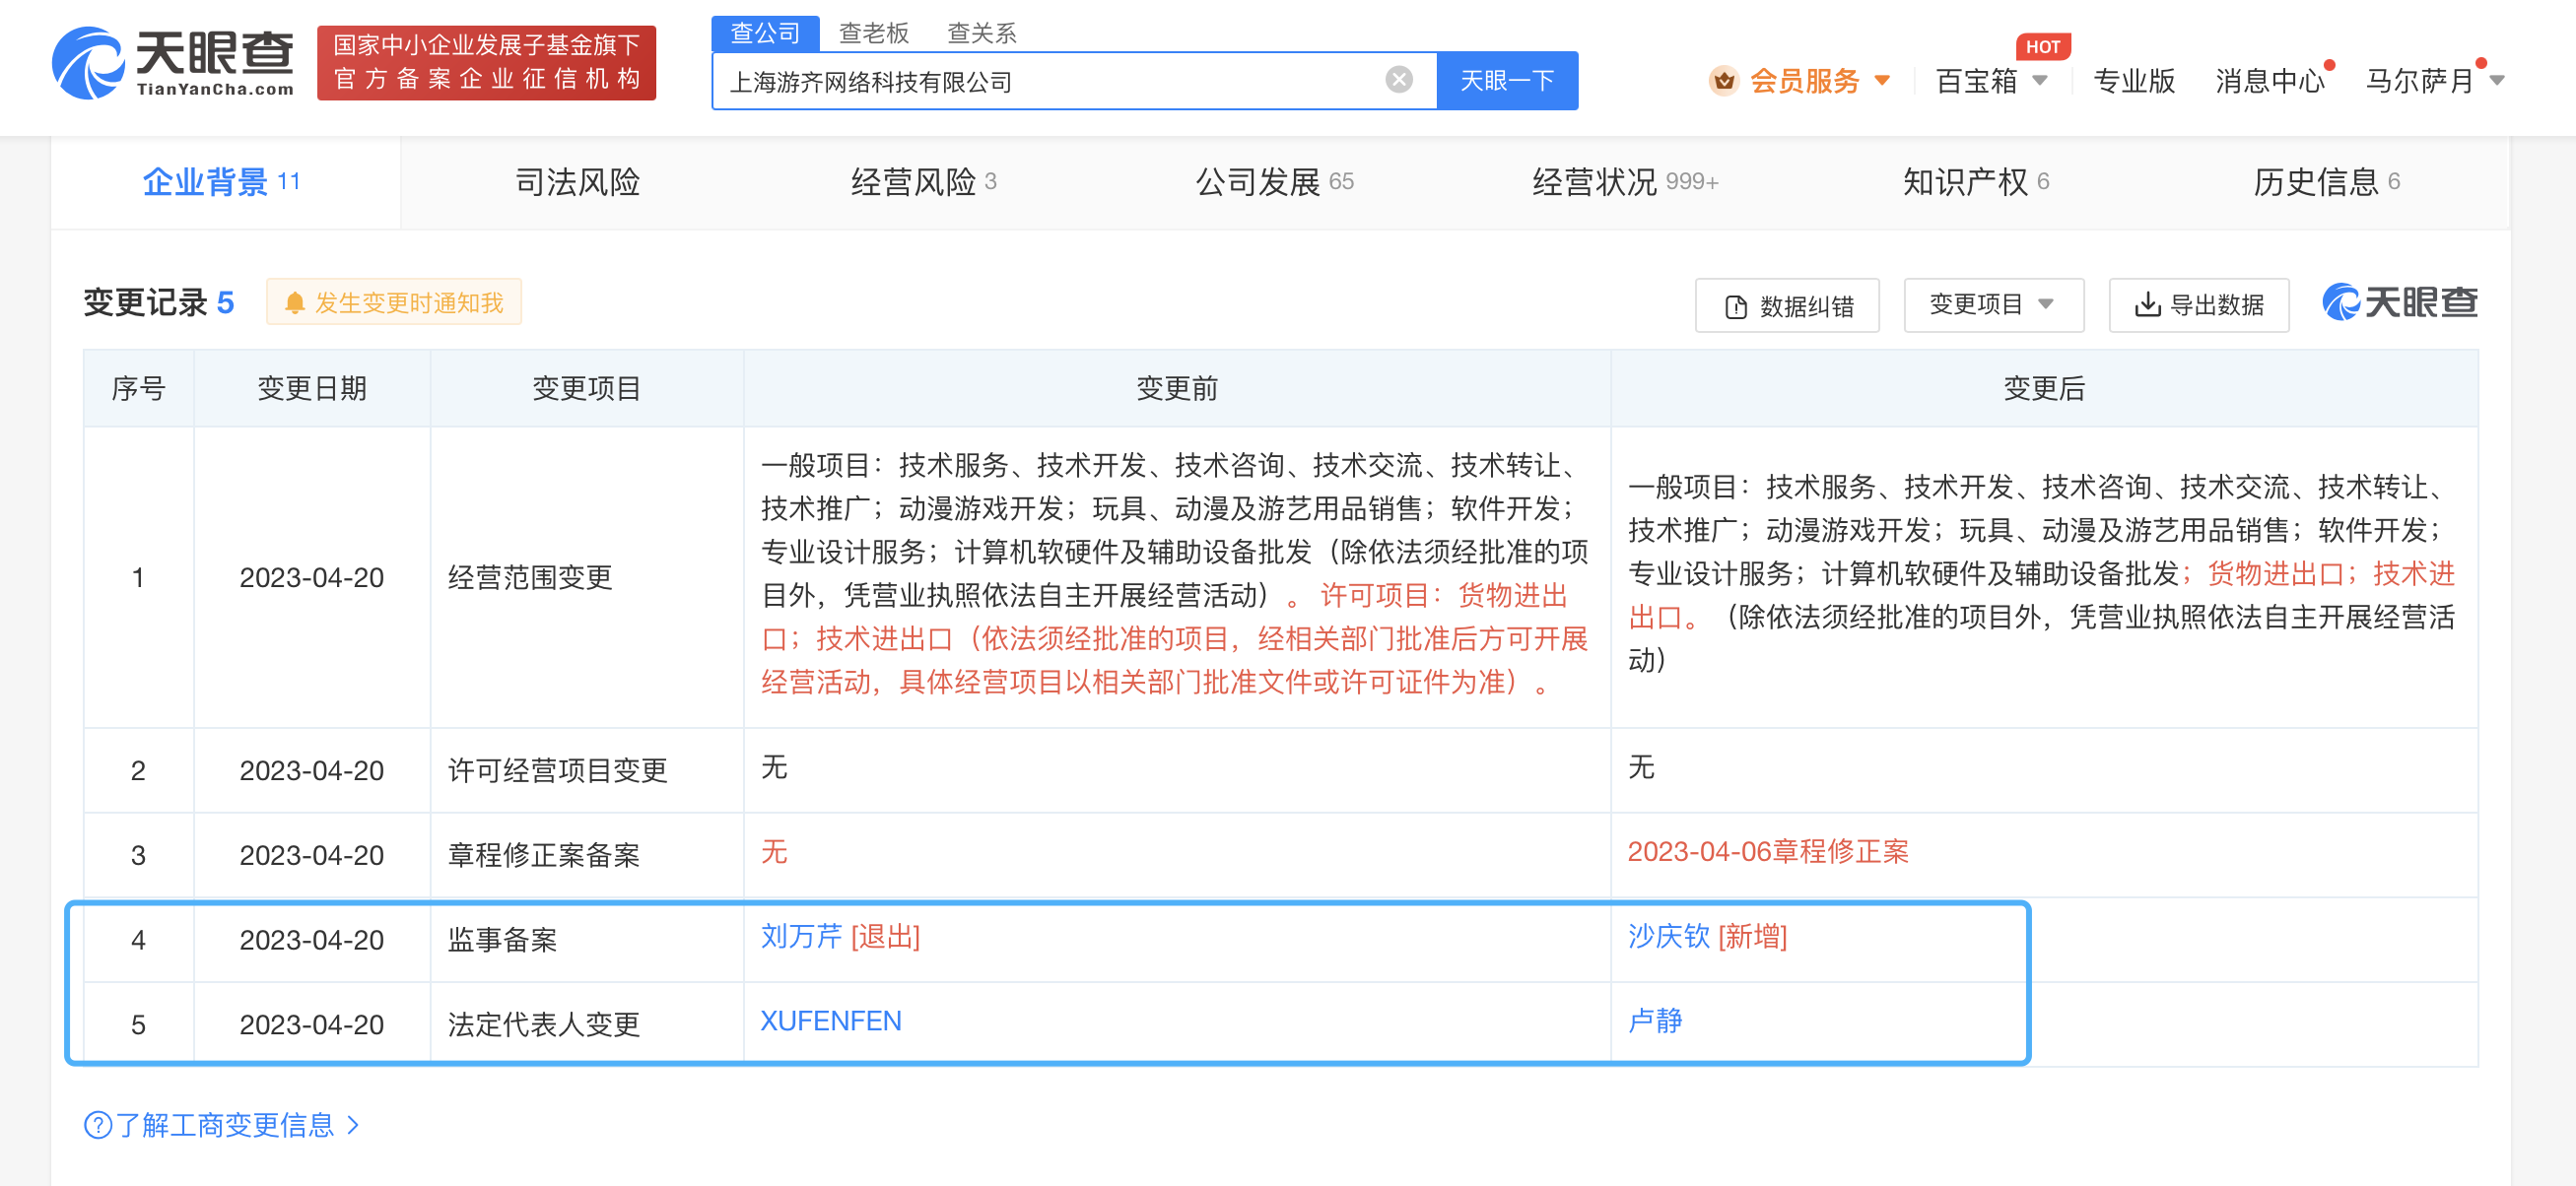Click the 发生变更时通知我 notification button

pyautogui.click(x=394, y=302)
